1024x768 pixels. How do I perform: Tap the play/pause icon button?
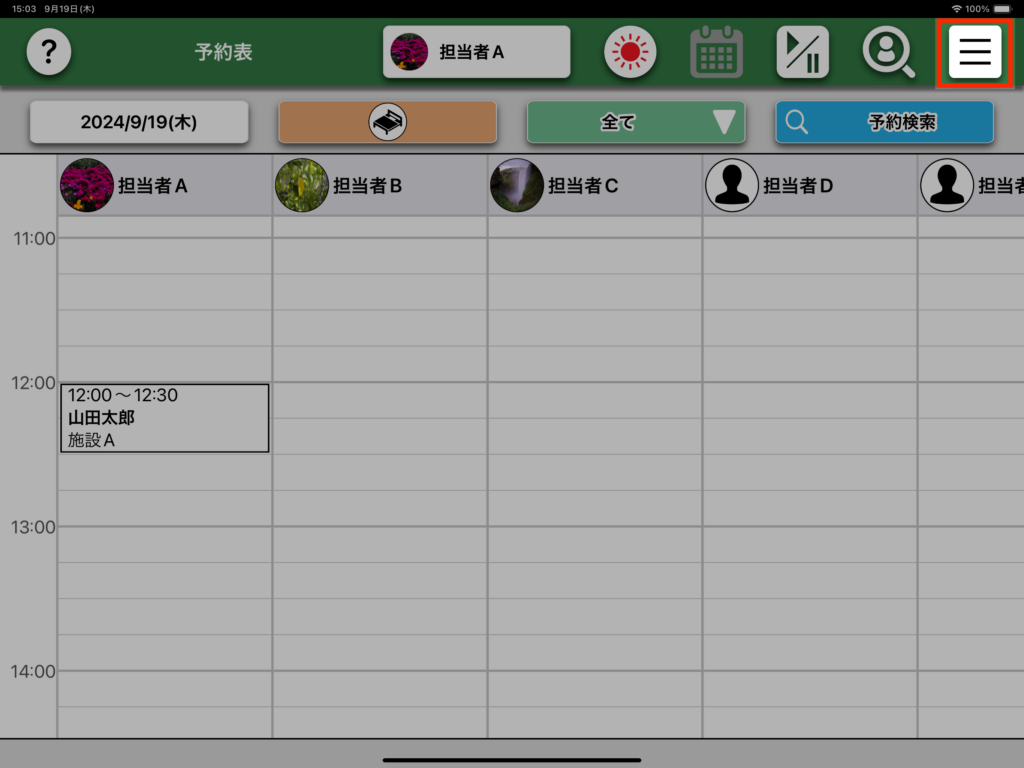(802, 52)
